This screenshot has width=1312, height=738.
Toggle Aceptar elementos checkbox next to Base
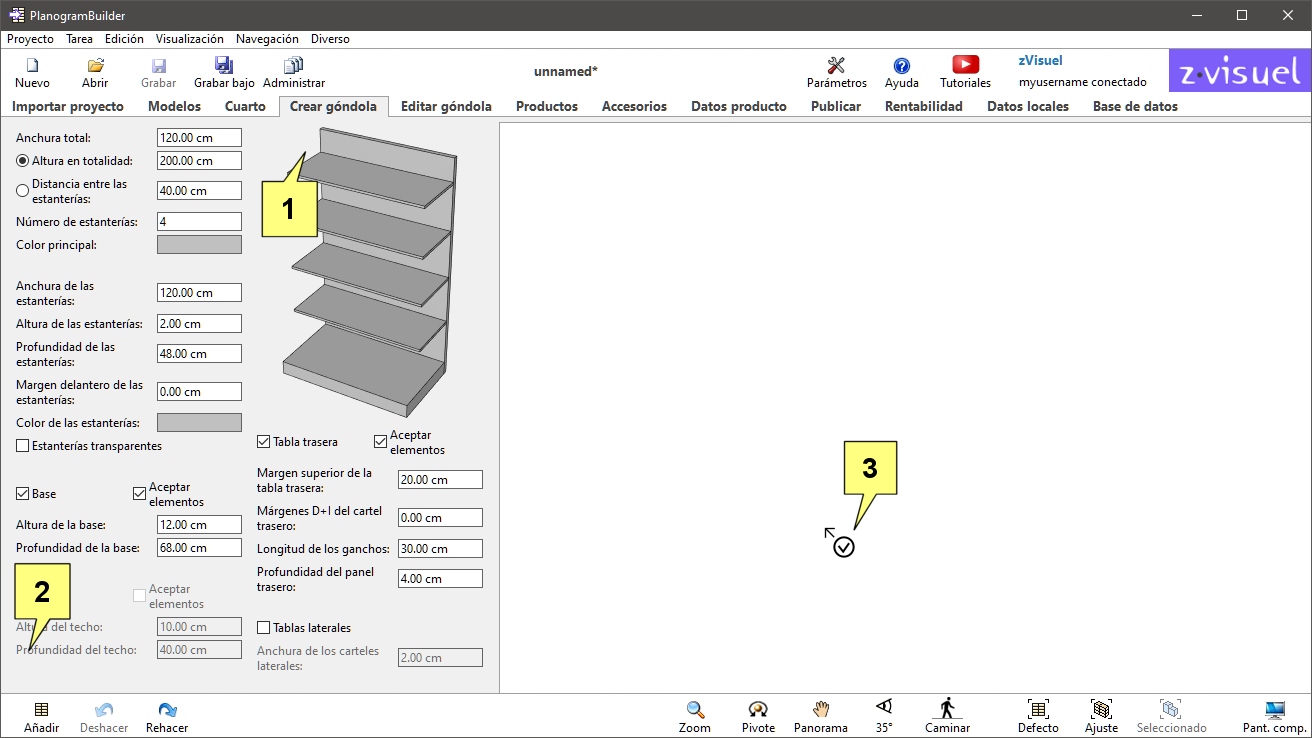coord(140,494)
